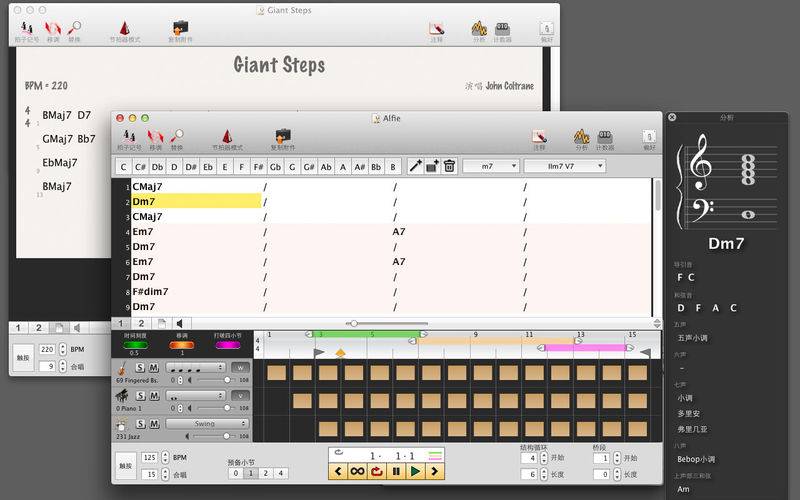Click the trash delete icon
800x500 pixels.
click(449, 166)
